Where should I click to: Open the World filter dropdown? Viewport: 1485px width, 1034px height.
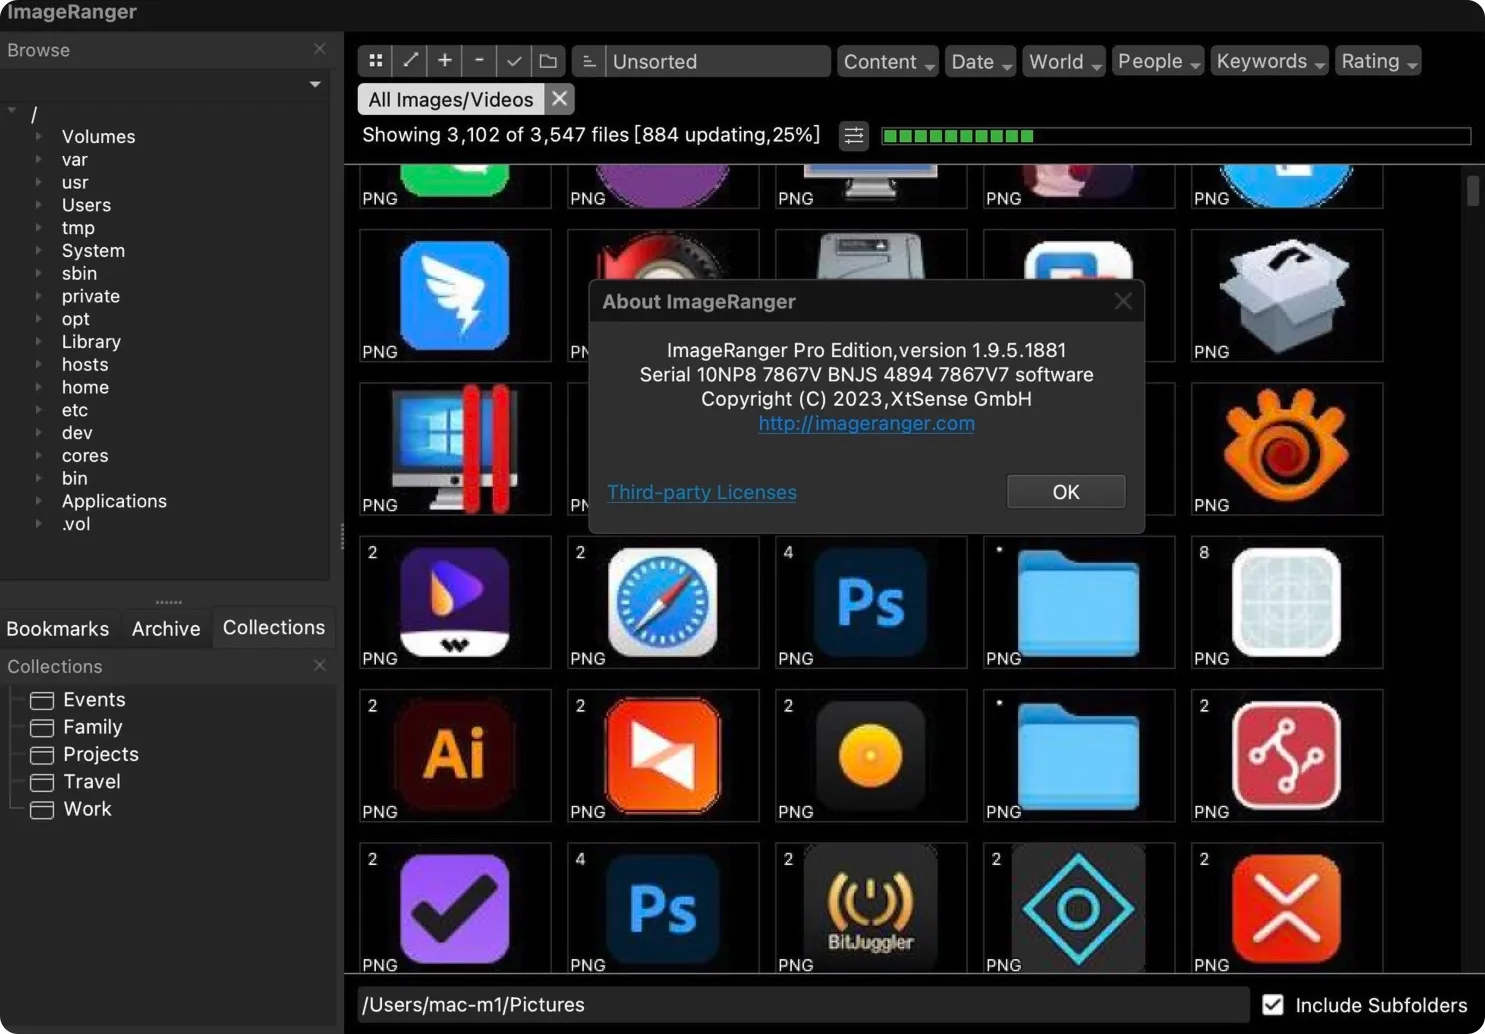(x=1064, y=61)
